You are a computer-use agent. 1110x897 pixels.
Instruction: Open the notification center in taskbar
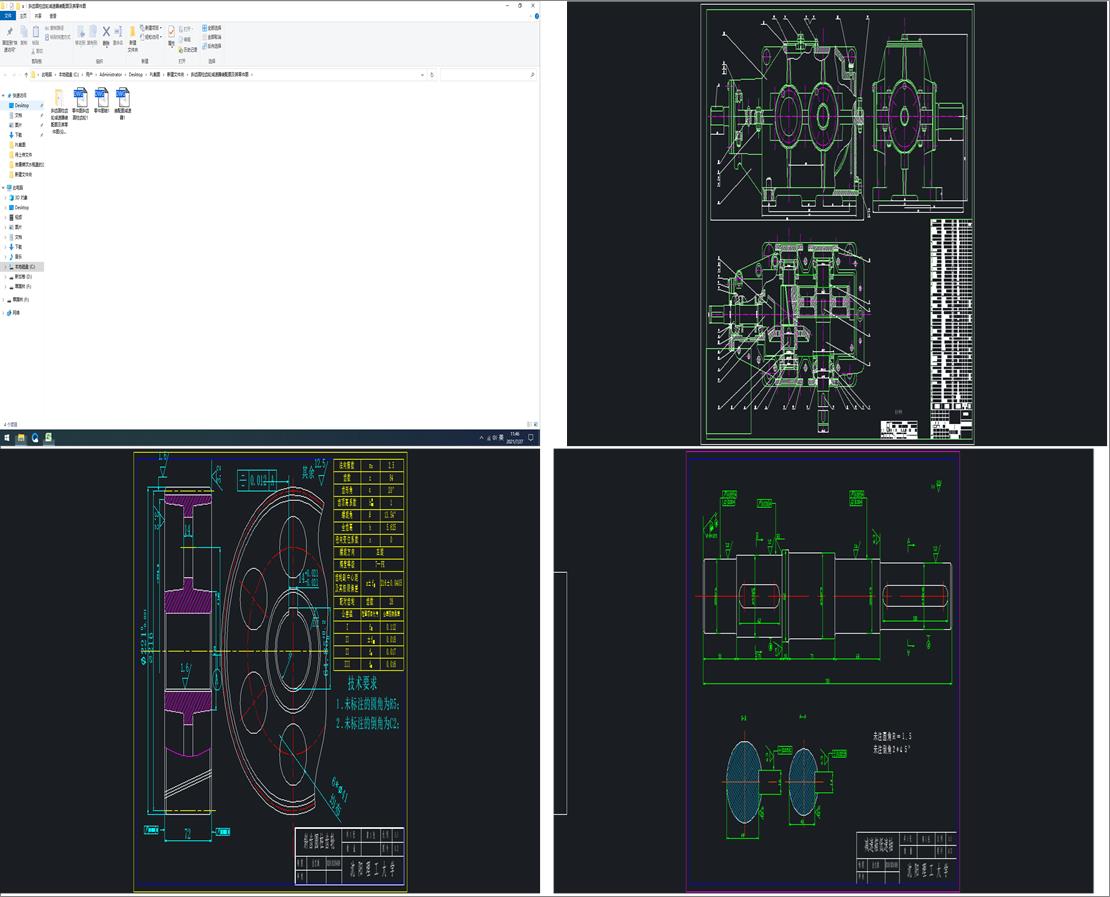[x=531, y=437]
